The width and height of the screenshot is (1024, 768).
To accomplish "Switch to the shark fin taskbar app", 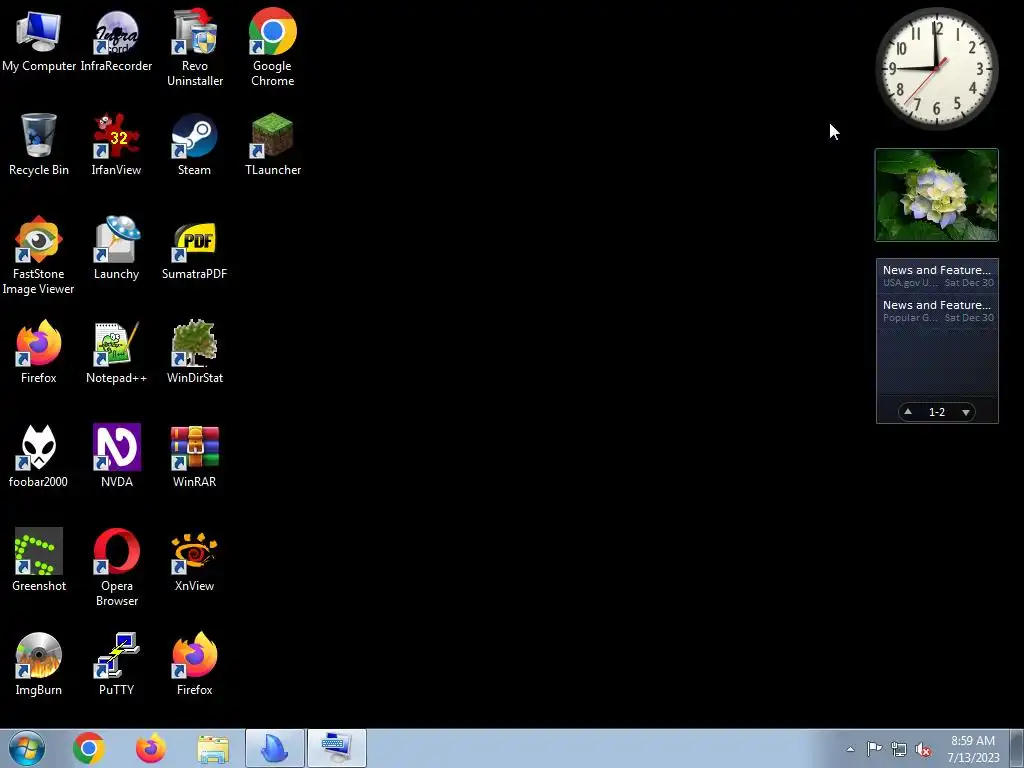I will pos(275,748).
